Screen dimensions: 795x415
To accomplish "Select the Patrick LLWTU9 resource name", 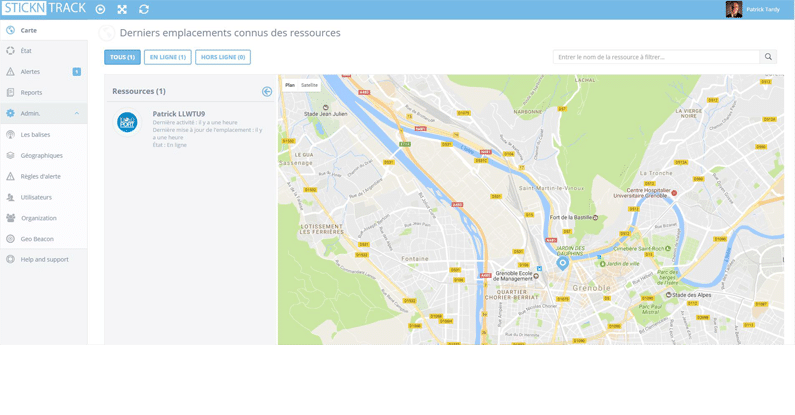I will pyautogui.click(x=179, y=114).
